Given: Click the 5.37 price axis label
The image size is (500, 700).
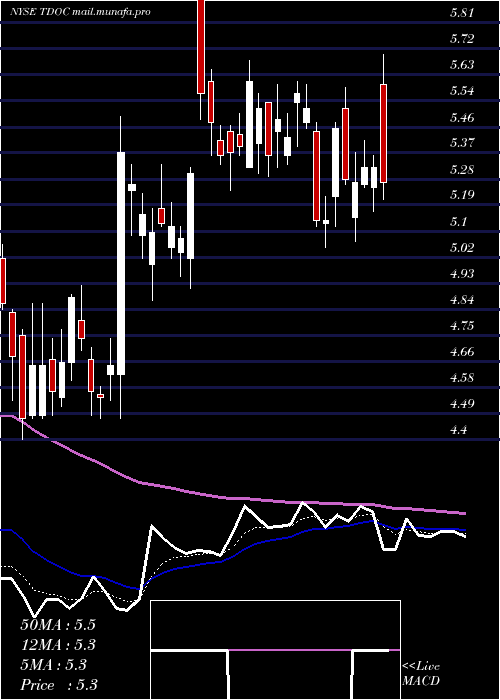Looking at the screenshot, I should point(462,143).
